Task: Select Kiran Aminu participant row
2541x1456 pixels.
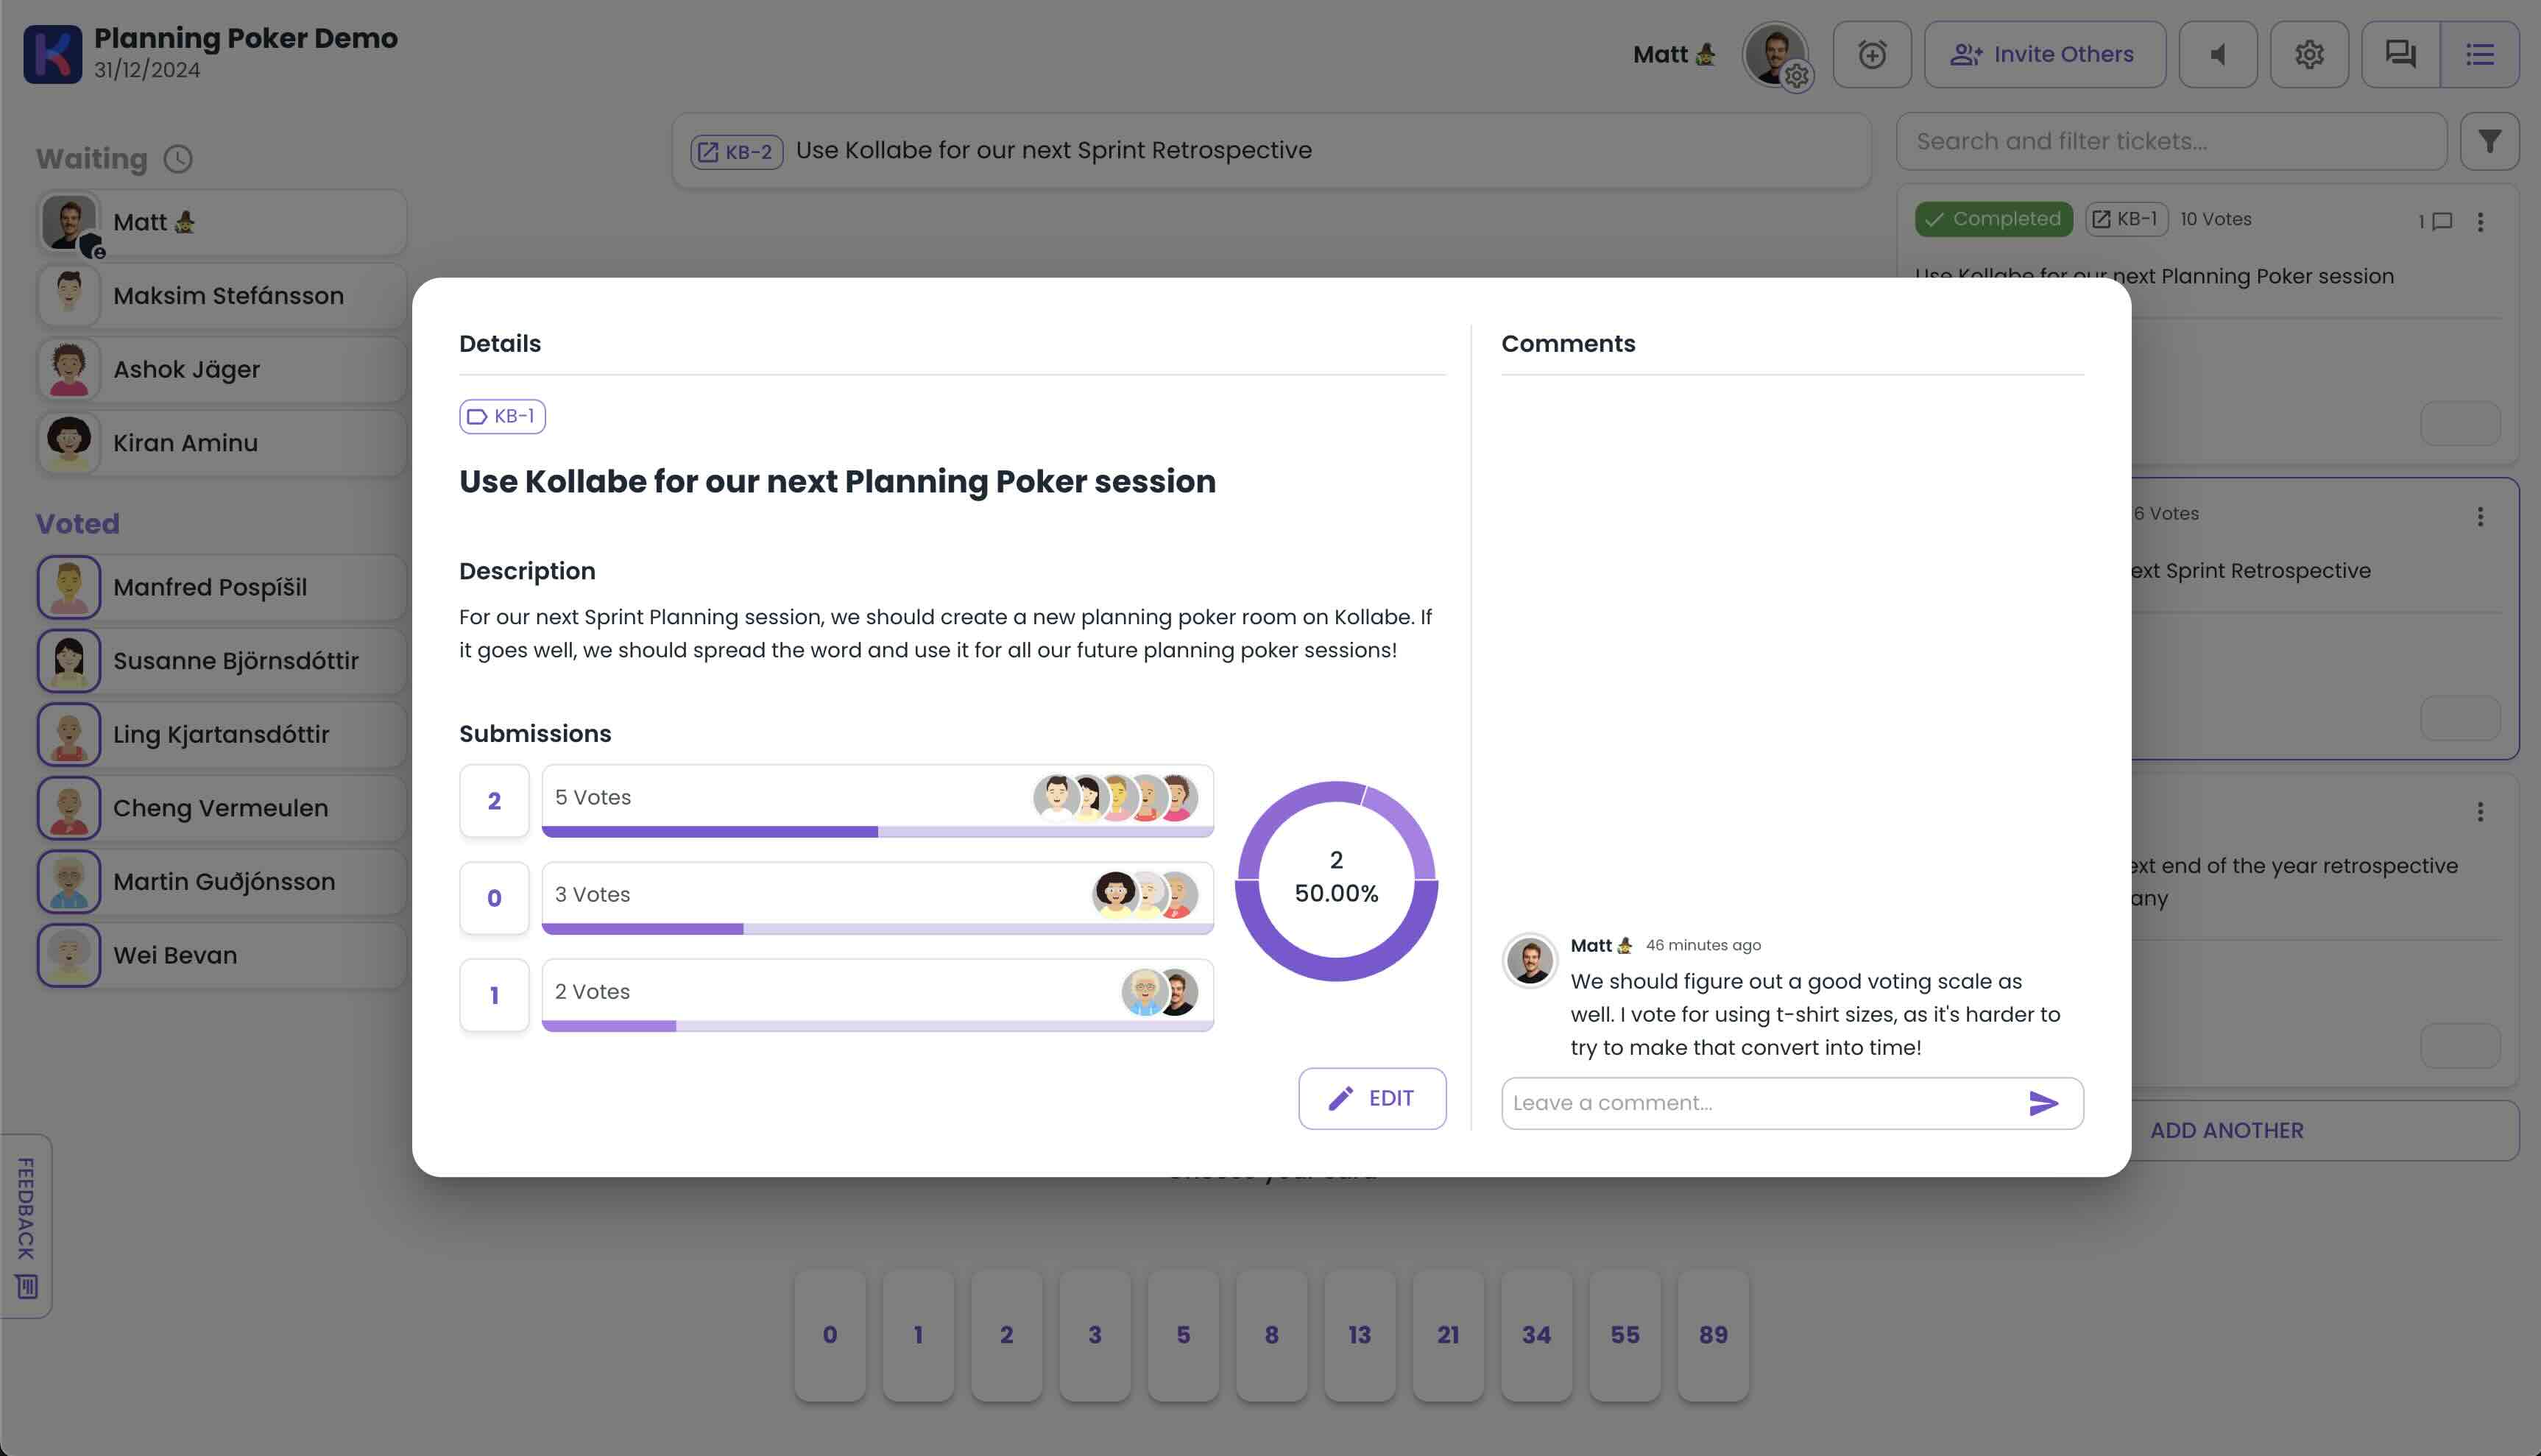Action: click(x=222, y=443)
